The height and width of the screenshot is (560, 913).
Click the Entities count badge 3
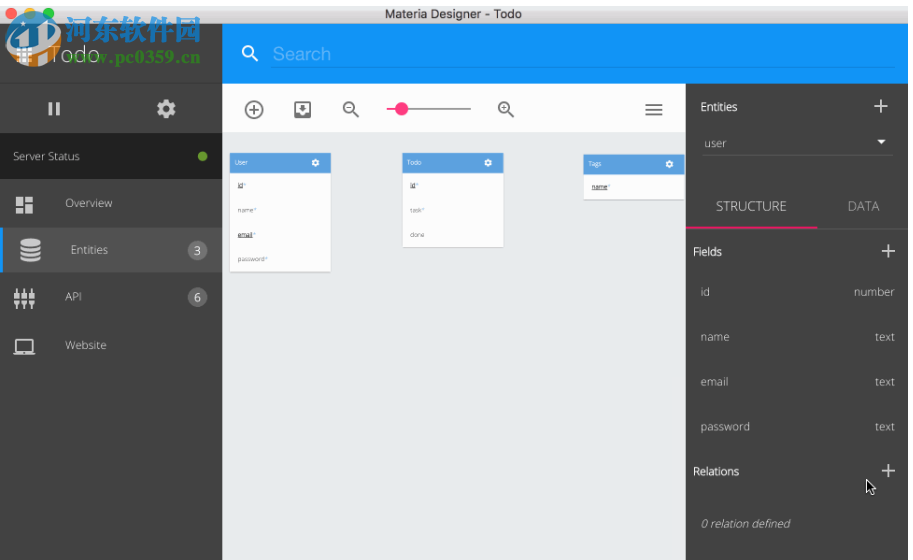point(197,250)
